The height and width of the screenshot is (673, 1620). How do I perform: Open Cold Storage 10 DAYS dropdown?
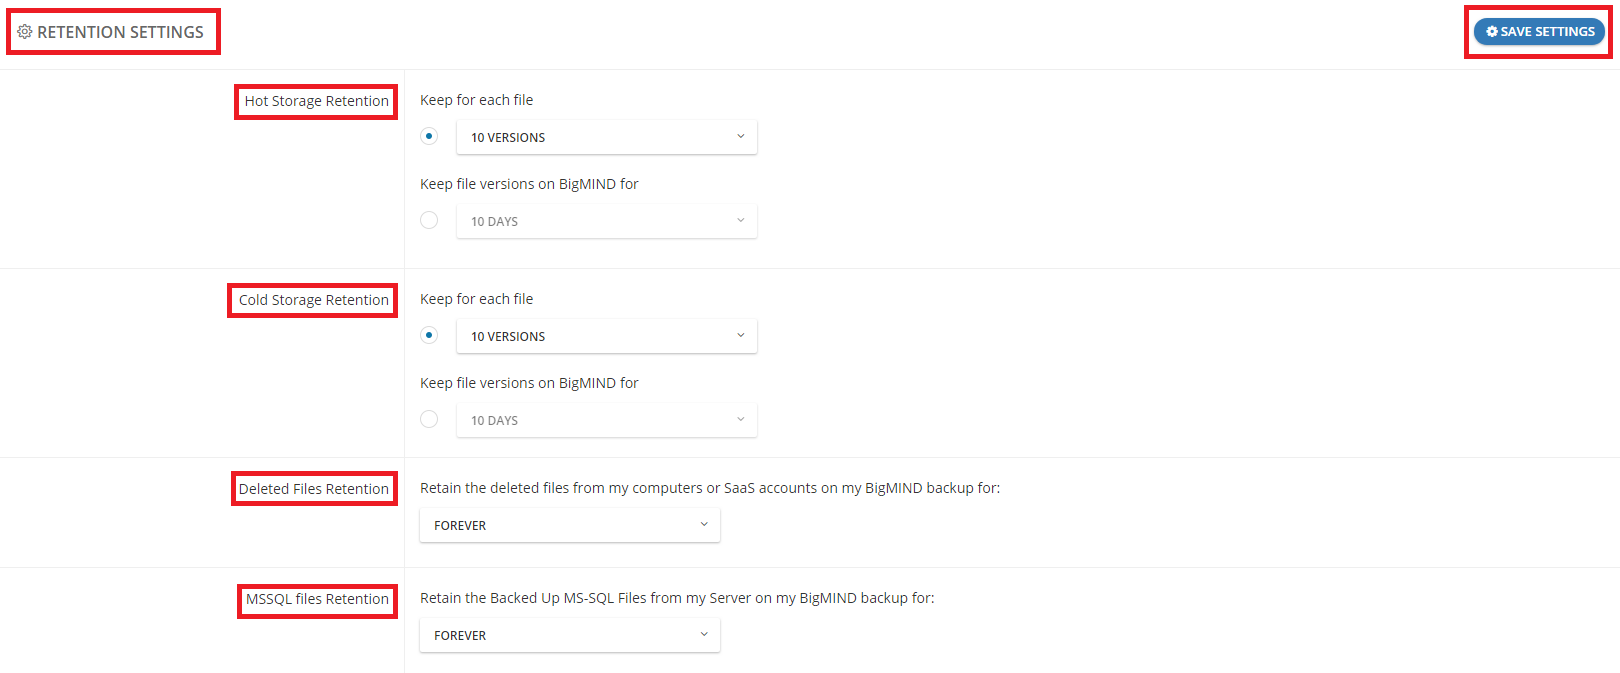pyautogui.click(x=606, y=420)
